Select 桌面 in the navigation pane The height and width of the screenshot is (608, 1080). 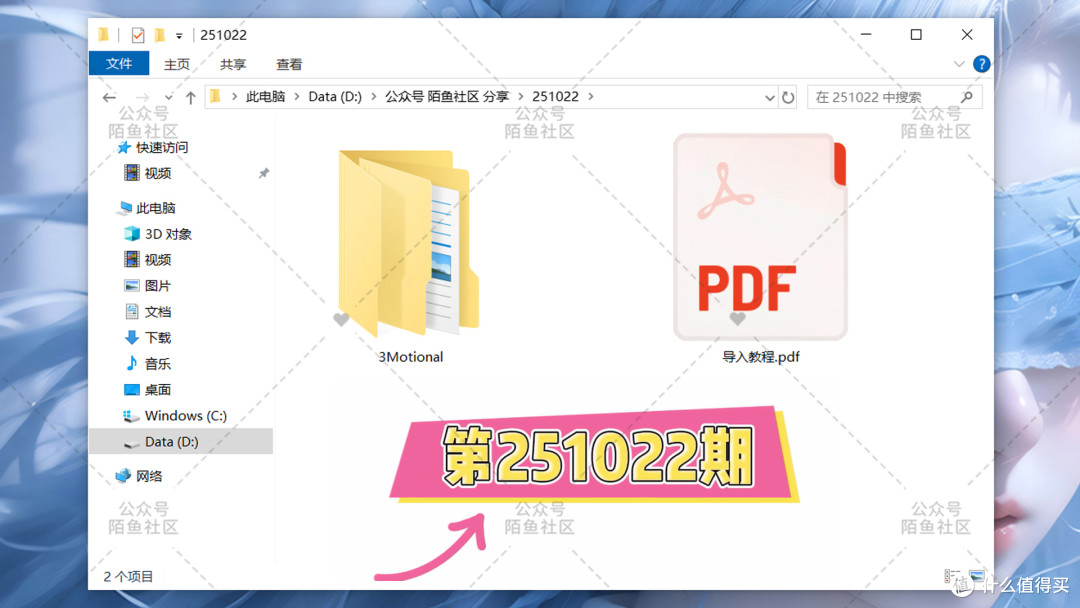point(157,390)
